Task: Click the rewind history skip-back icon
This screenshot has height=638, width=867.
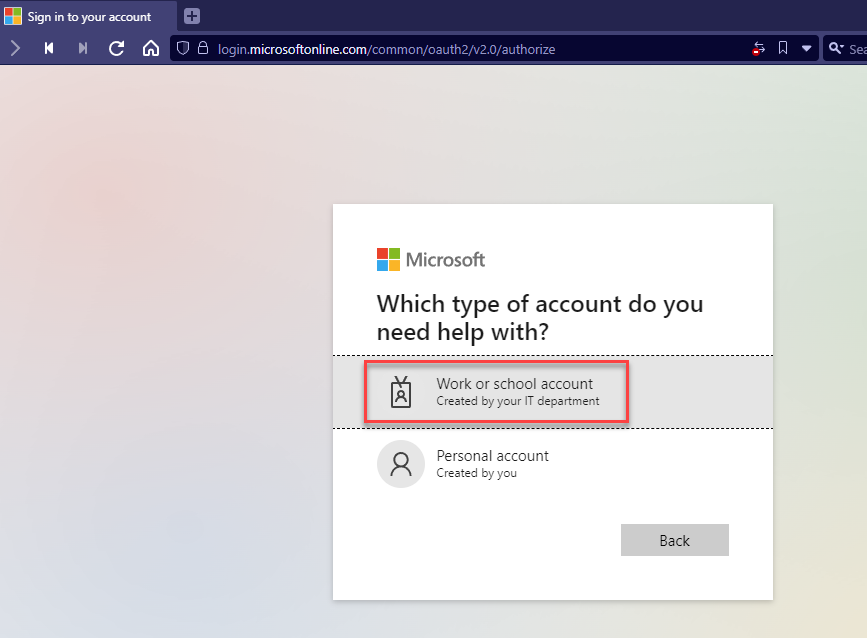Action: pos(49,49)
